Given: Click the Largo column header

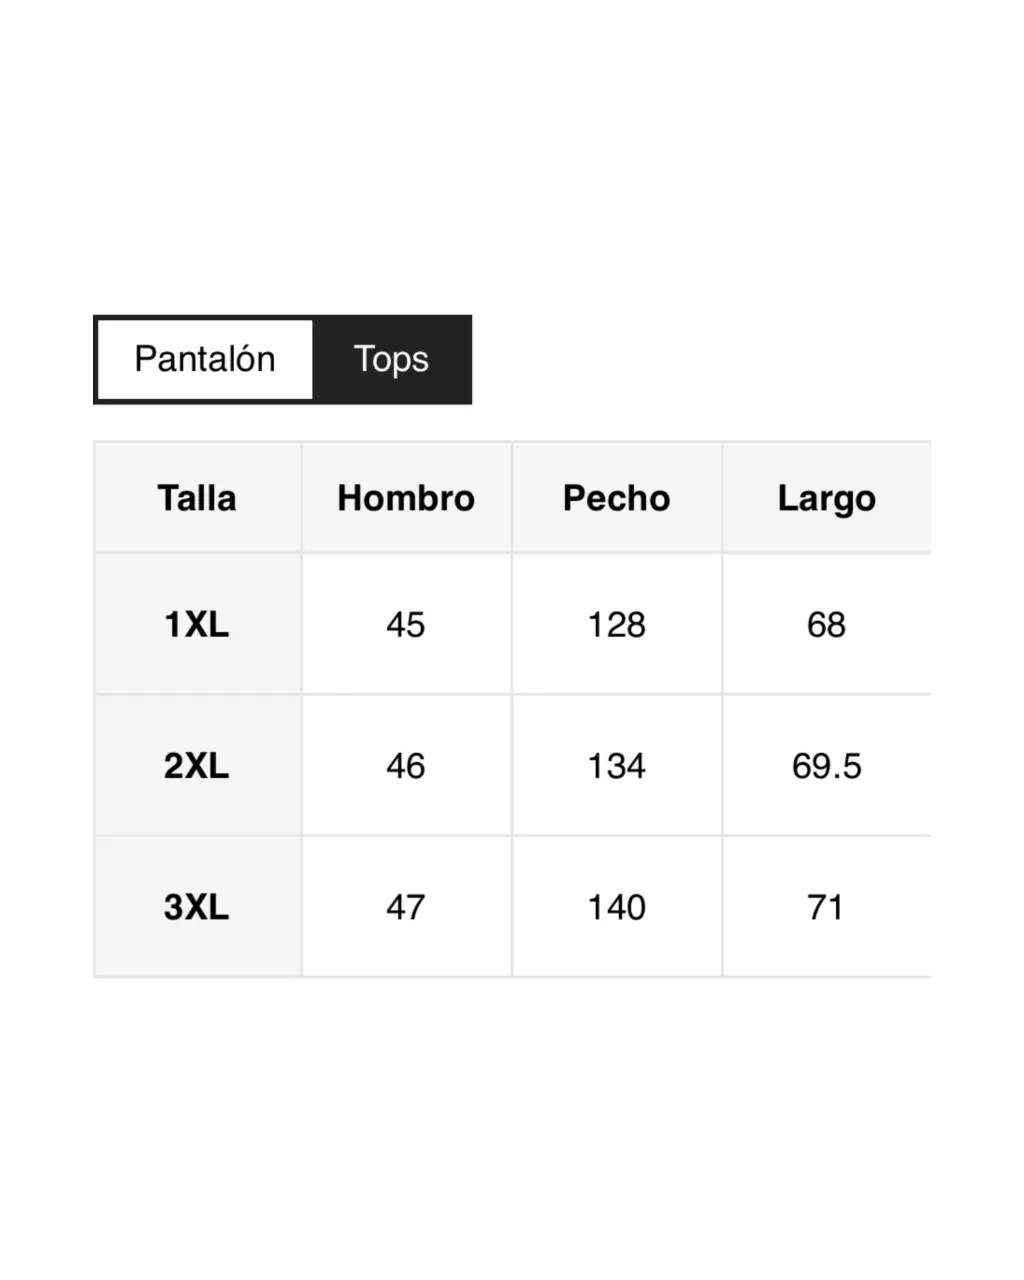Looking at the screenshot, I should coord(826,498).
